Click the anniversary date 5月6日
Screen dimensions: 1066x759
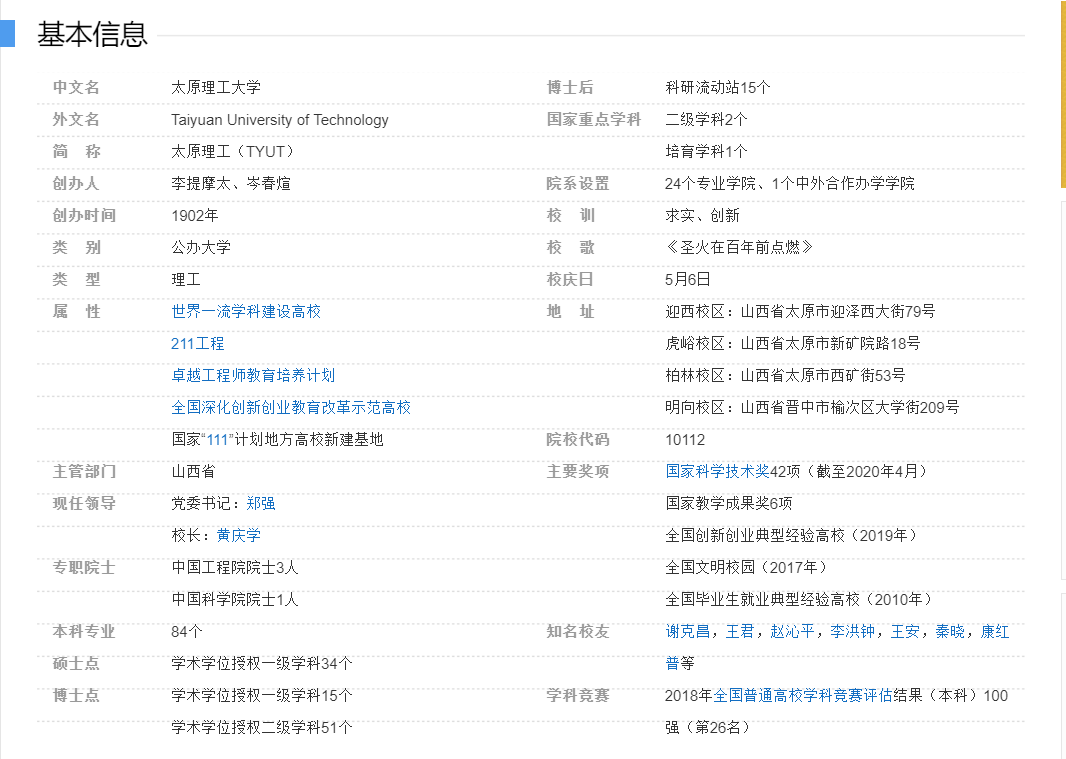point(688,280)
